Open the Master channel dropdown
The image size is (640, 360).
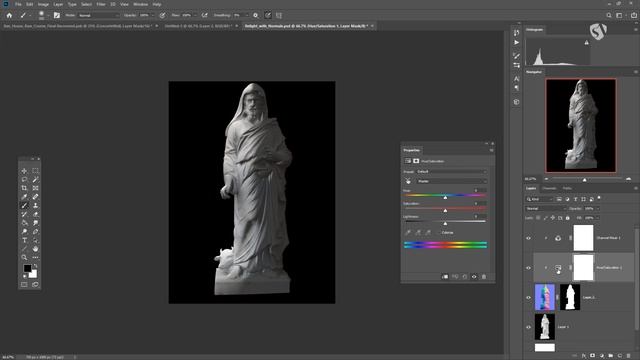[x=451, y=181]
